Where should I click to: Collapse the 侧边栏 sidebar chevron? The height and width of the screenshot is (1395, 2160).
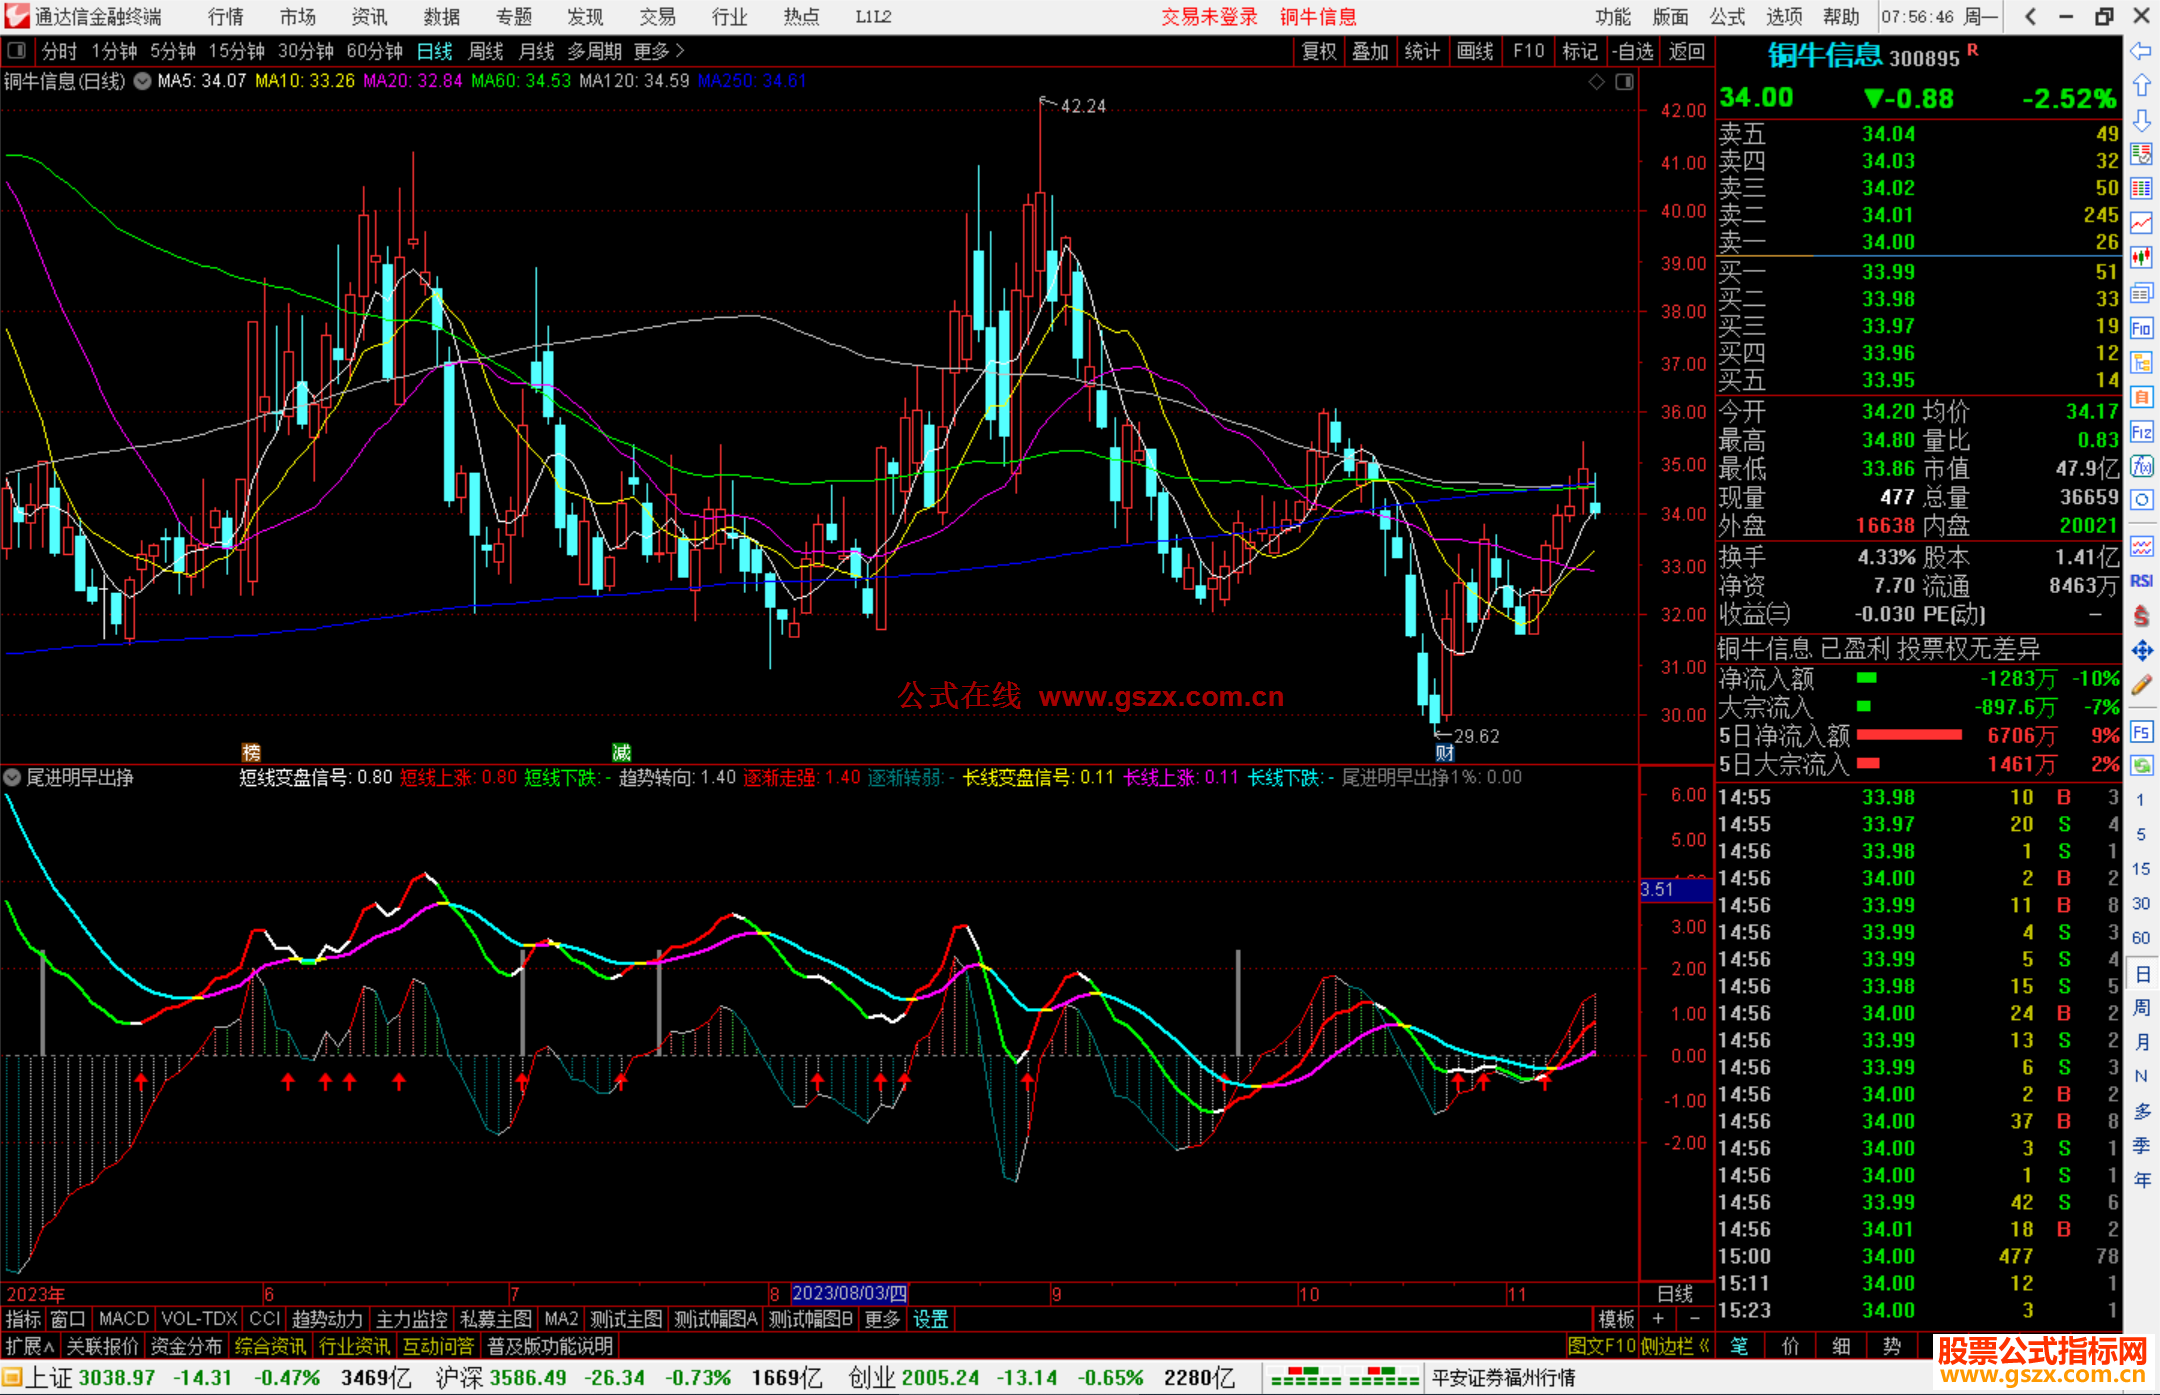[1704, 1346]
